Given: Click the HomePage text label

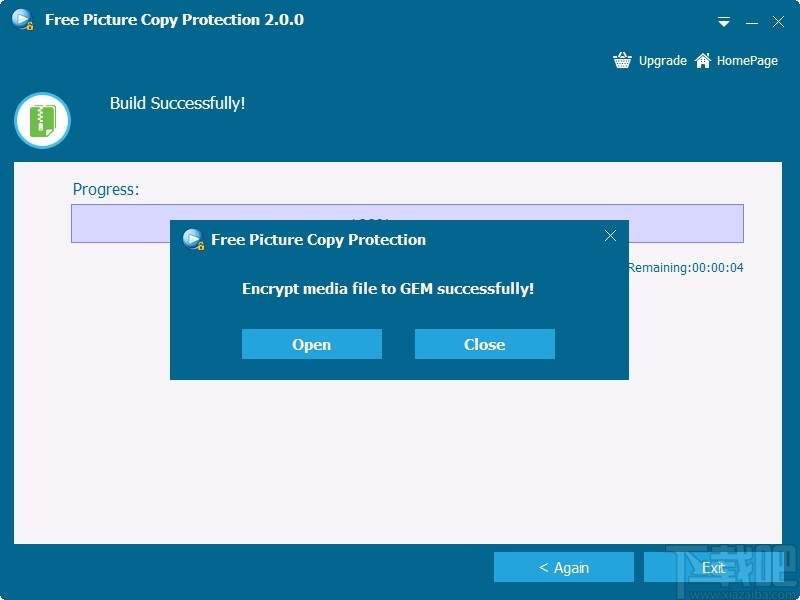Looking at the screenshot, I should coord(746,61).
